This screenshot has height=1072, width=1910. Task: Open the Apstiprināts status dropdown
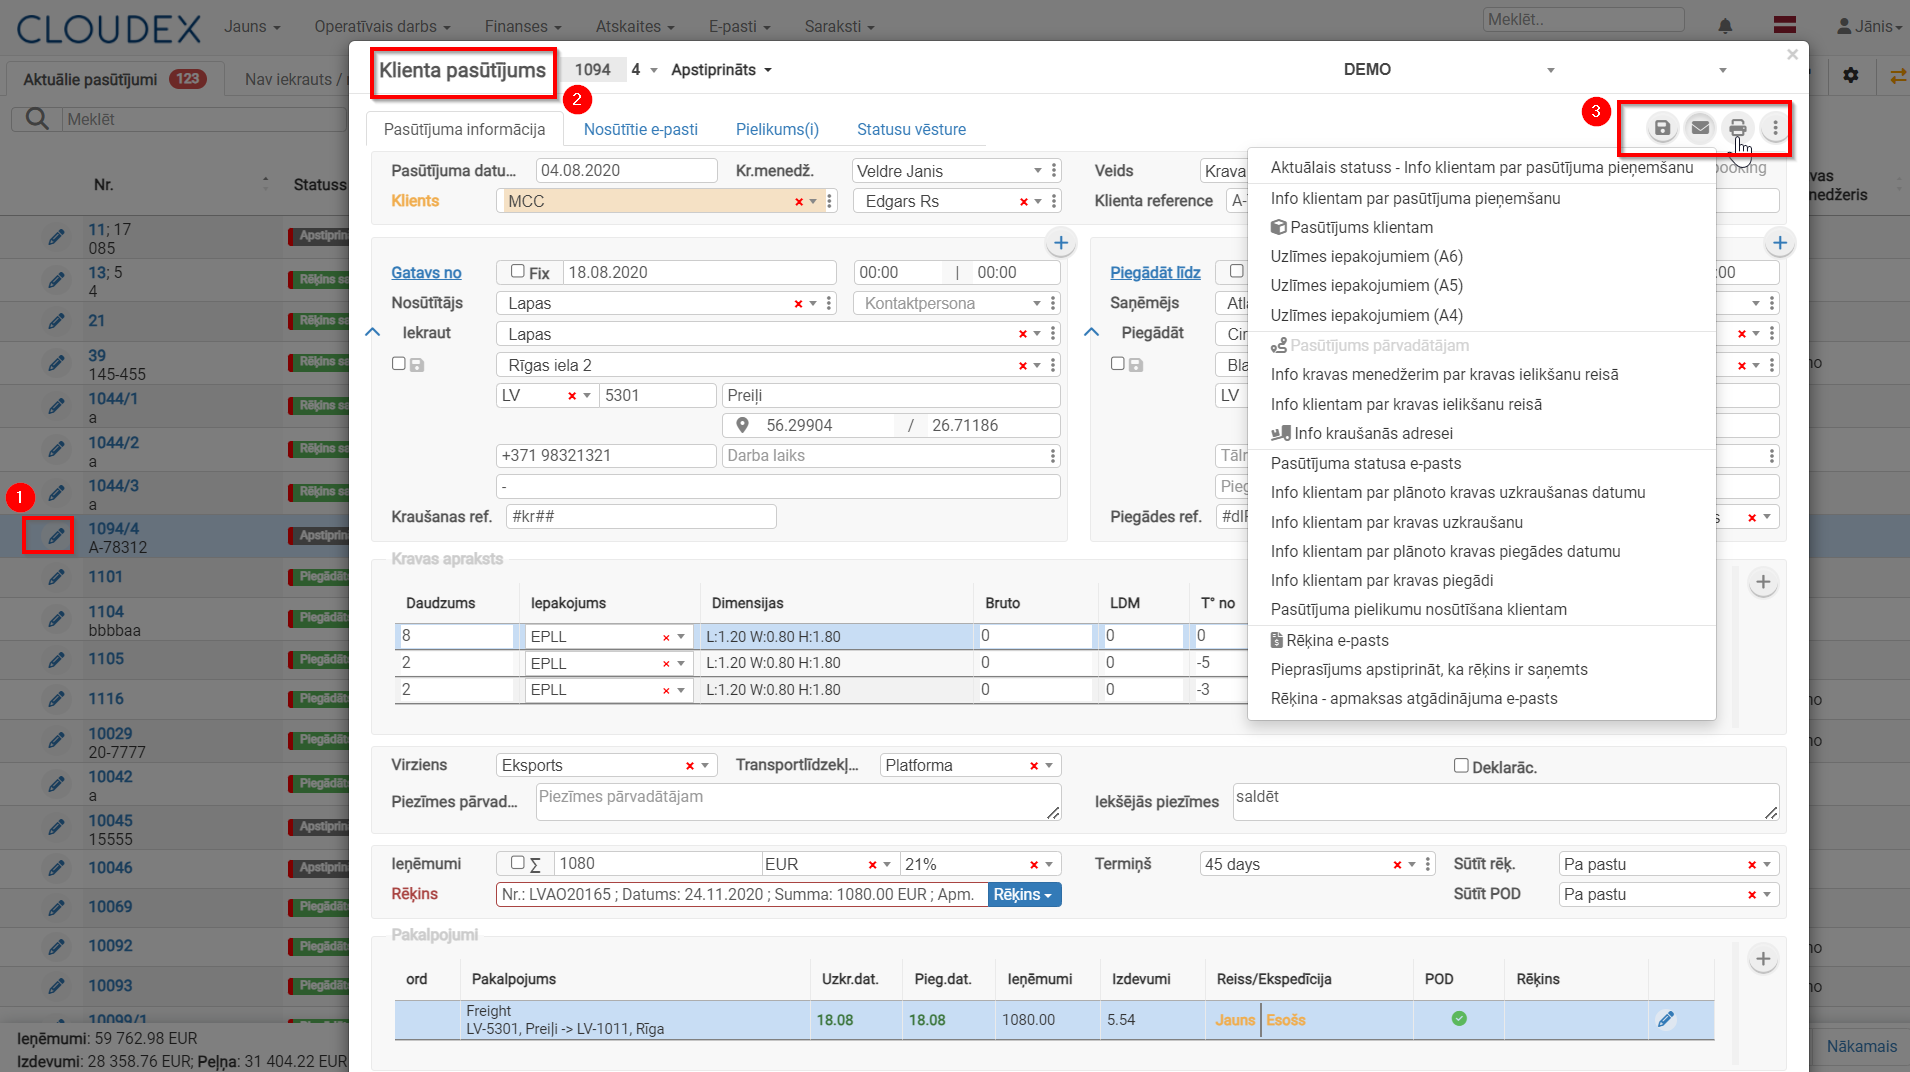point(721,70)
